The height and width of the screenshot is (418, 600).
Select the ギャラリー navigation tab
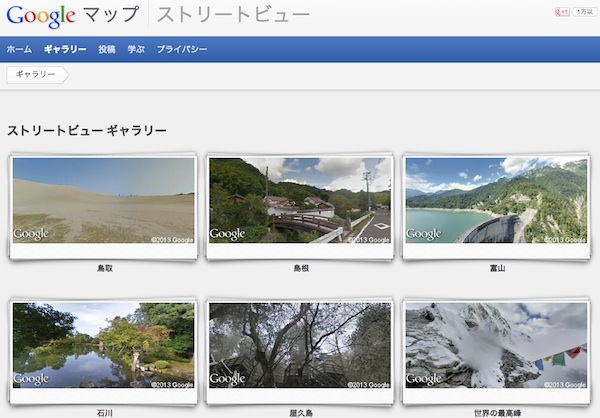click(65, 49)
